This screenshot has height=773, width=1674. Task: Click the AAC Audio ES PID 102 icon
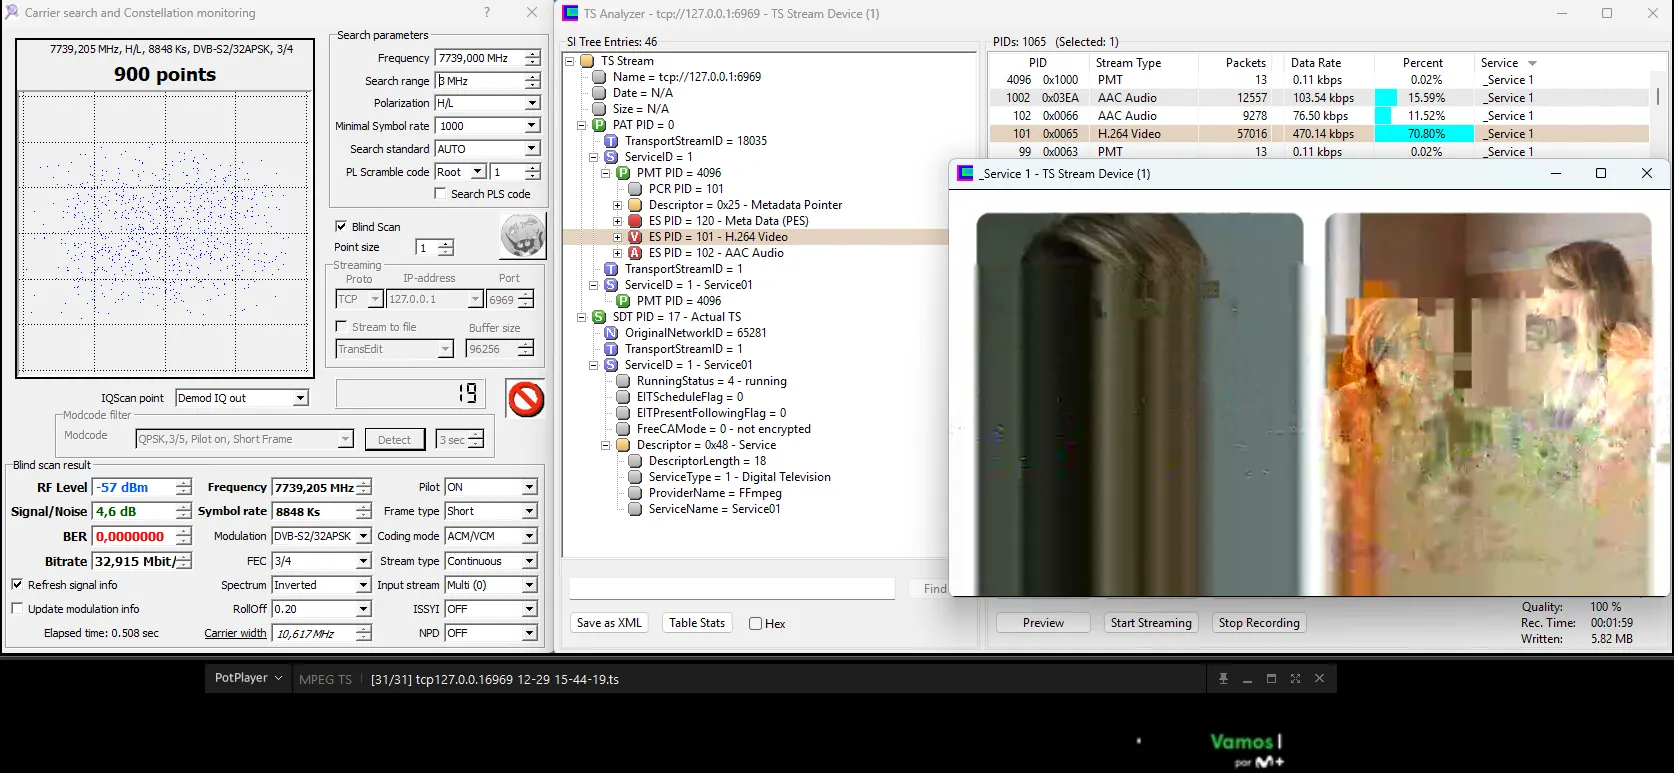point(635,253)
